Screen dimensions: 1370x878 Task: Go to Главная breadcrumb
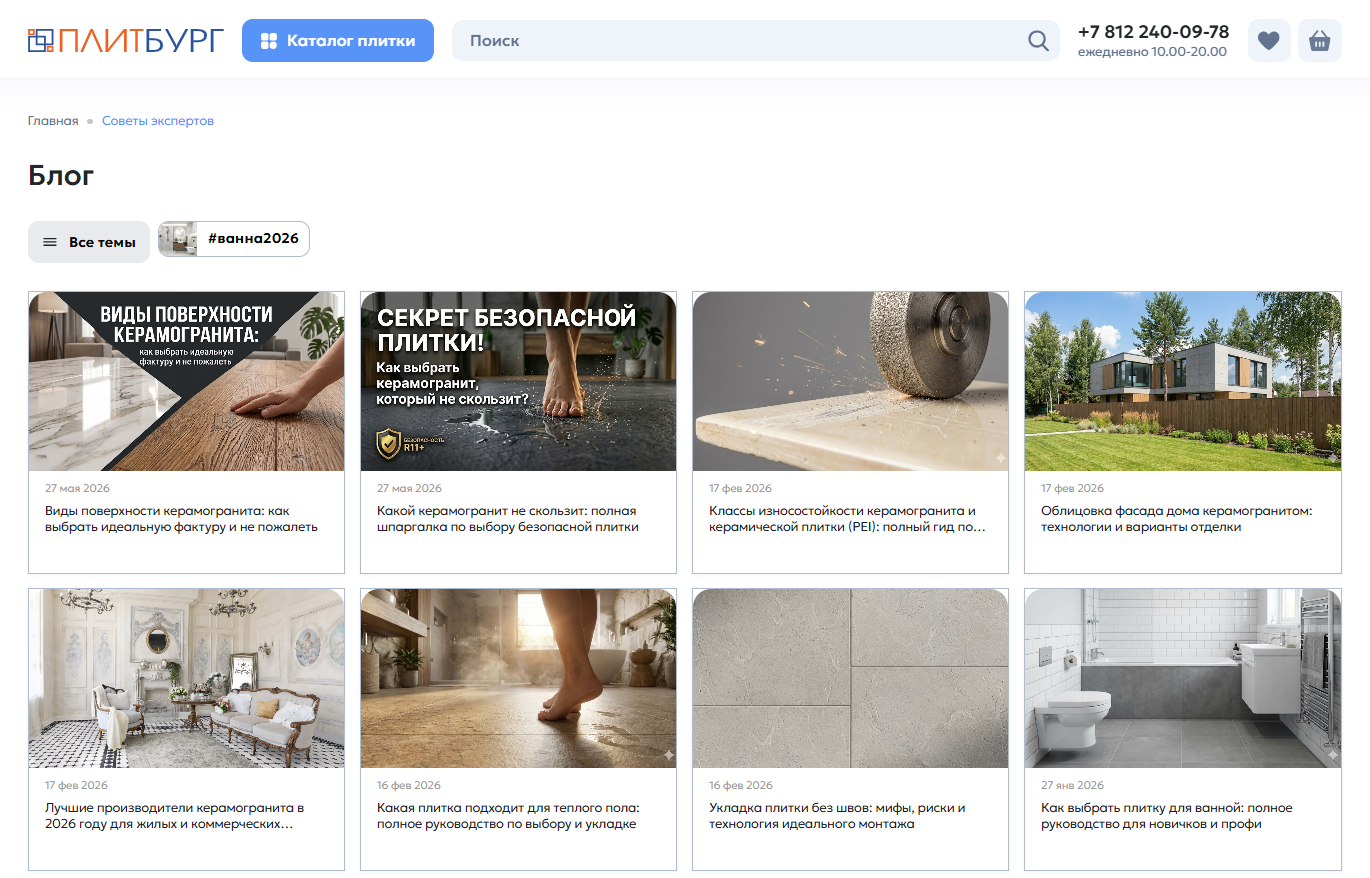[53, 121]
